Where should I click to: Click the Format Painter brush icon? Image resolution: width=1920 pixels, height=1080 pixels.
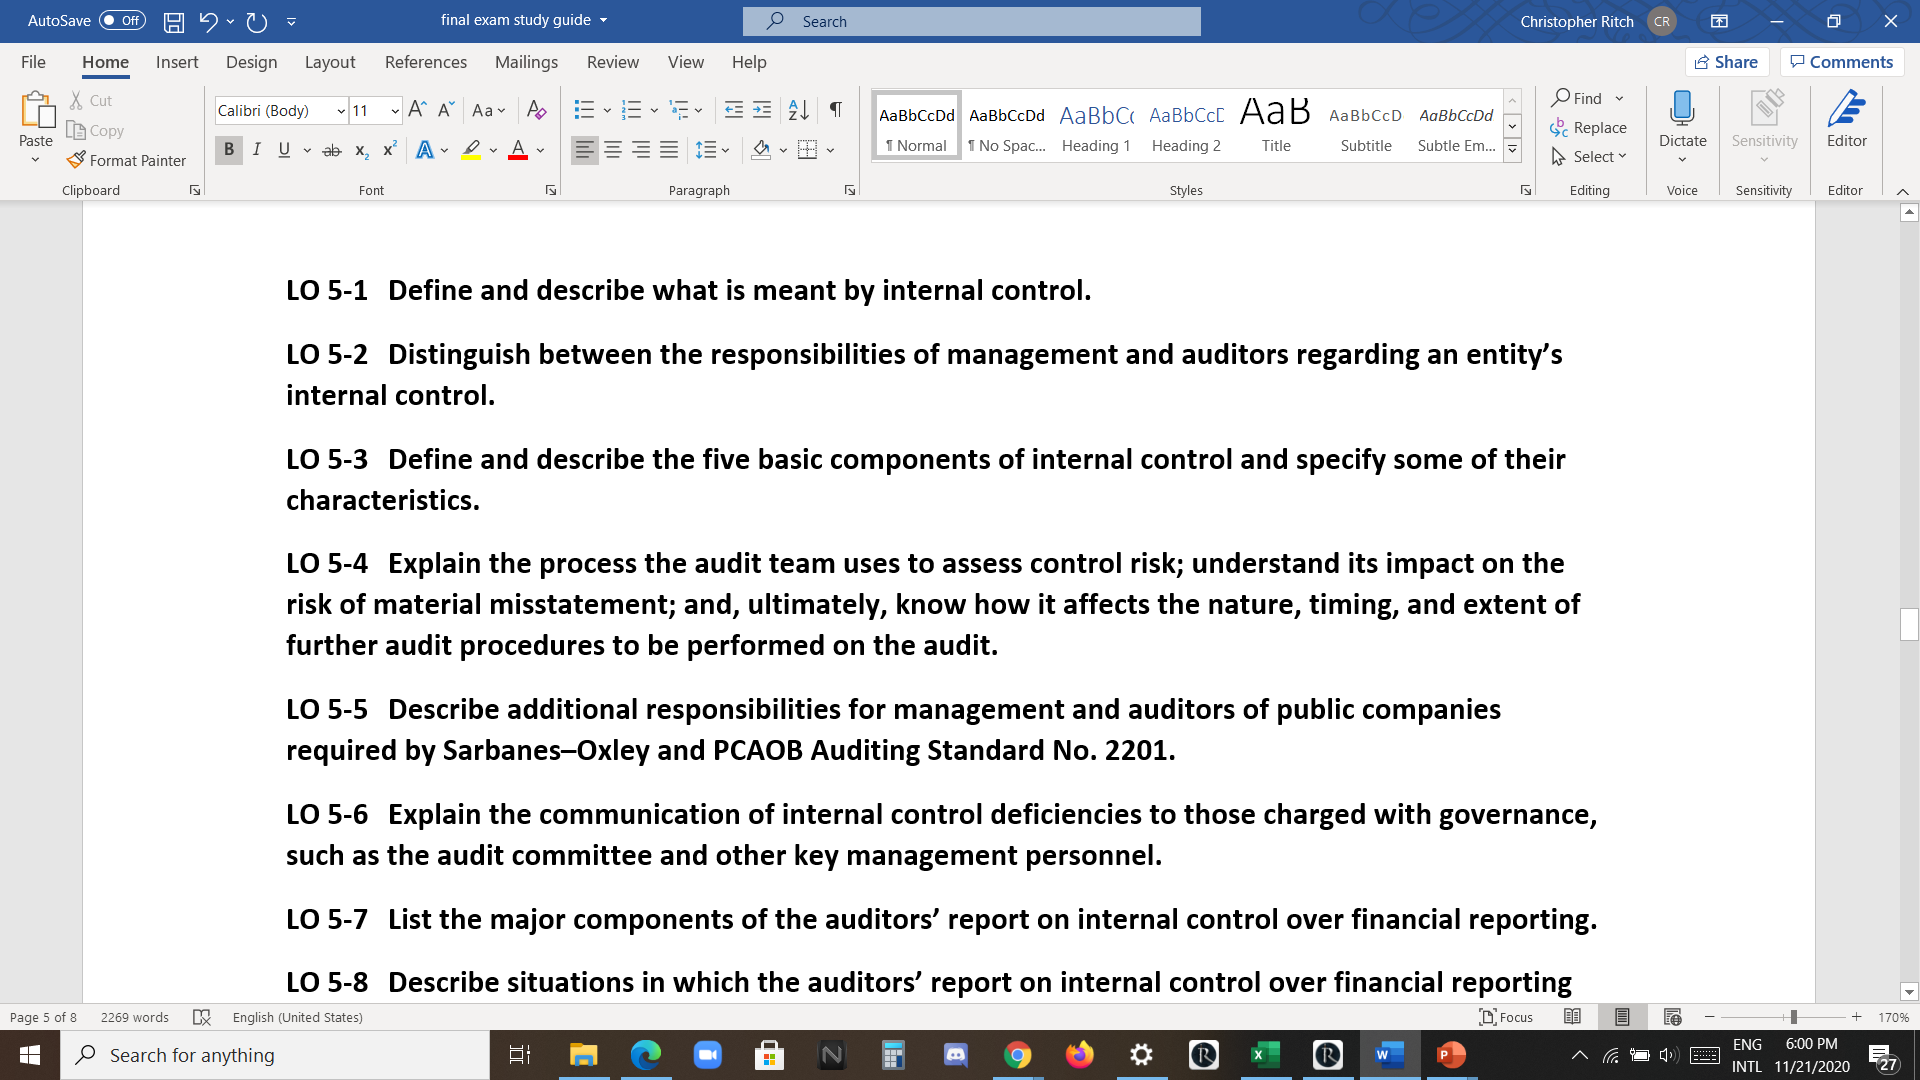pyautogui.click(x=76, y=160)
